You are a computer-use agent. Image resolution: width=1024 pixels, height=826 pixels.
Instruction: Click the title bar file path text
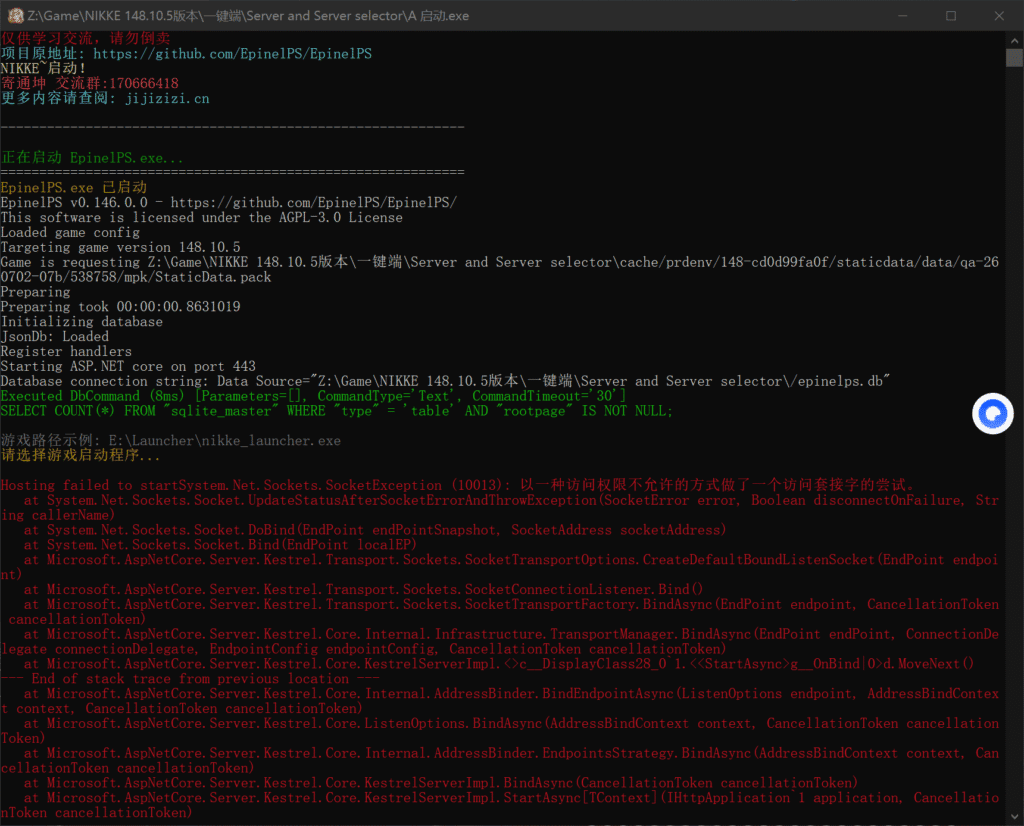coord(248,16)
